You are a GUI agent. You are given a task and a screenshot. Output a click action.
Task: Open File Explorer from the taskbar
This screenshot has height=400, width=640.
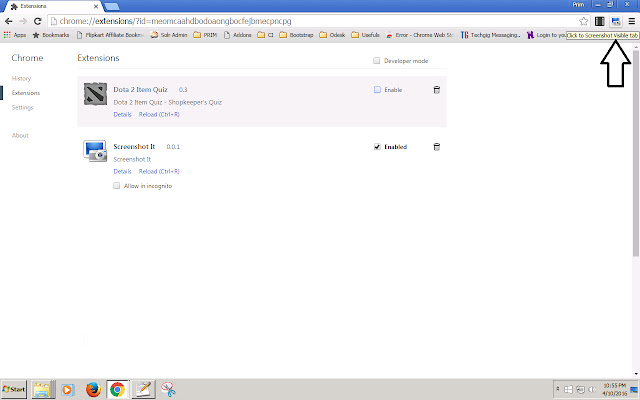[x=42, y=389]
